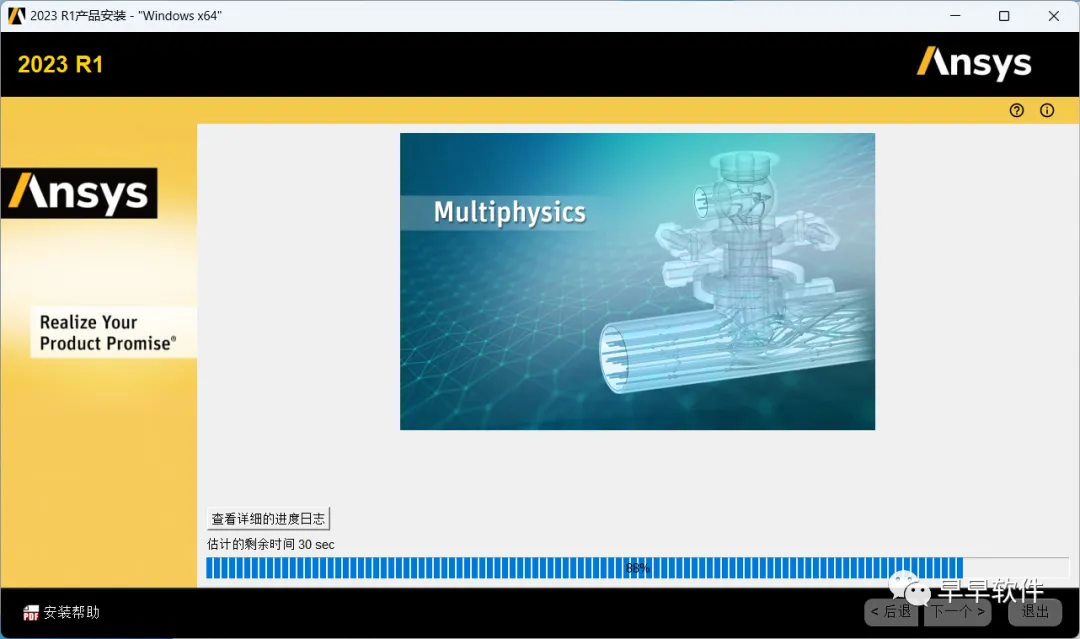Click the Ansys logo in the left sidebar
This screenshot has height=639, width=1080.
(x=79, y=193)
